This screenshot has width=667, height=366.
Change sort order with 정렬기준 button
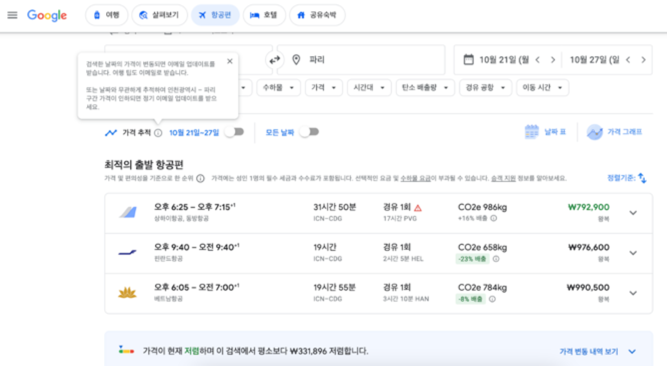click(627, 178)
